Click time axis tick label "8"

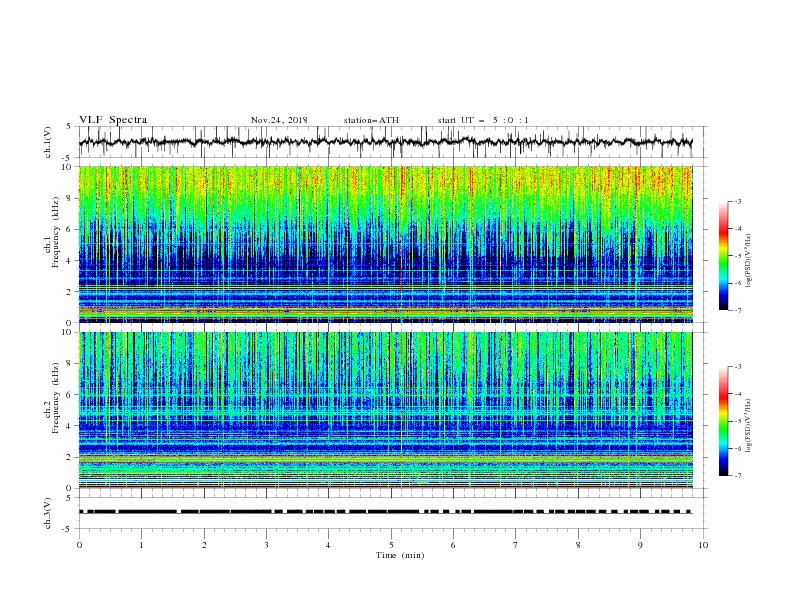pos(578,545)
